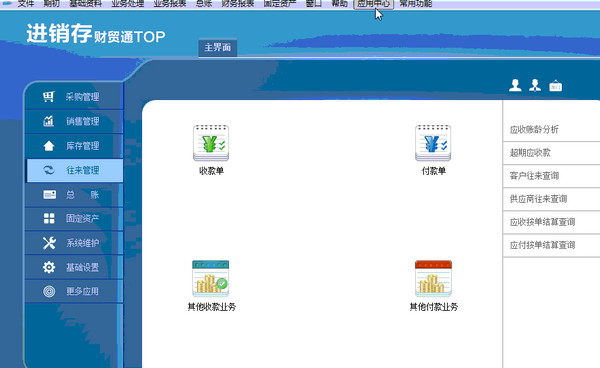
Task: Open the 财务报表 menu
Action: pos(238,3)
